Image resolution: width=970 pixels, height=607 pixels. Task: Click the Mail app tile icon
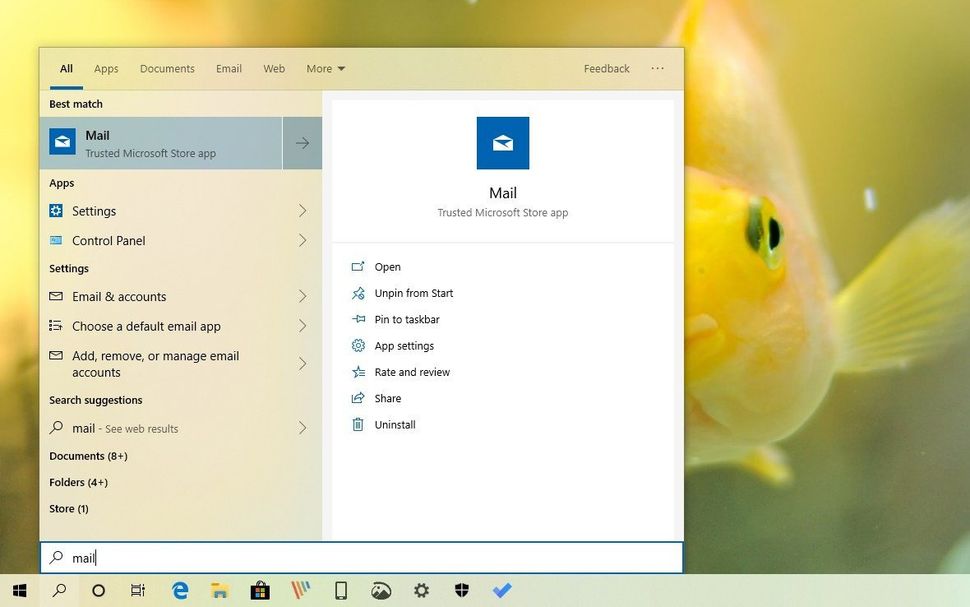click(x=502, y=142)
